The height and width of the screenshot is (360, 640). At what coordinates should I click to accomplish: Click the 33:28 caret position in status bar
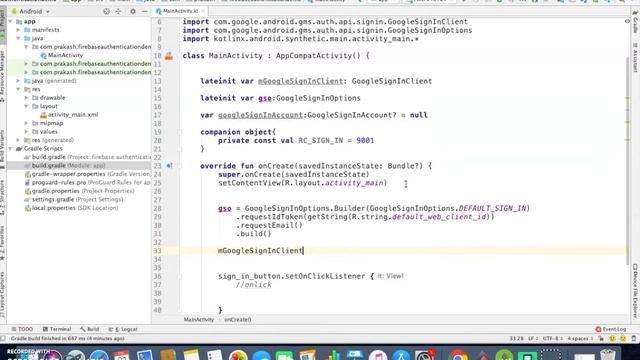(516, 339)
